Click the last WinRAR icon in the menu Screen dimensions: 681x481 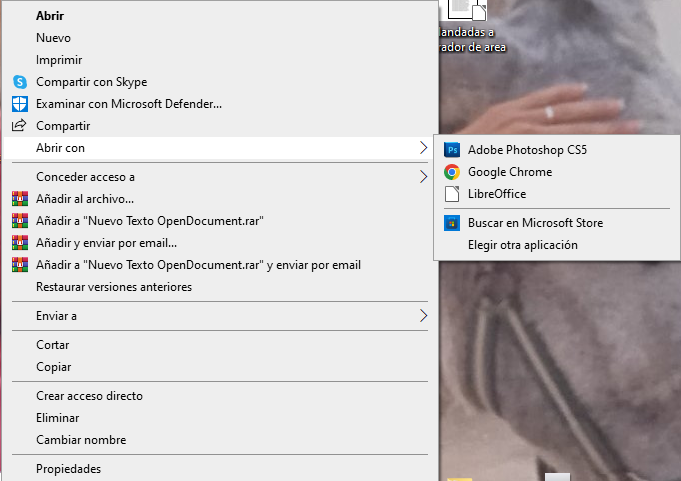coord(20,265)
